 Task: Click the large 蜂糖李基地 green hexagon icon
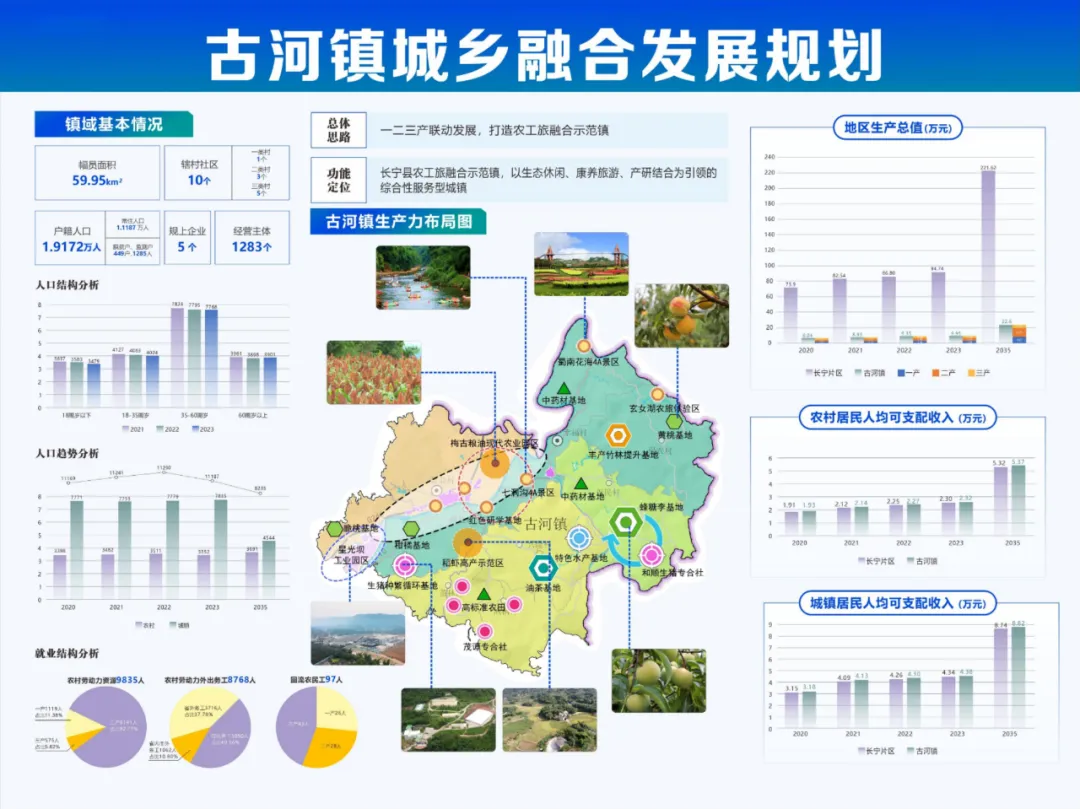pyautogui.click(x=626, y=523)
